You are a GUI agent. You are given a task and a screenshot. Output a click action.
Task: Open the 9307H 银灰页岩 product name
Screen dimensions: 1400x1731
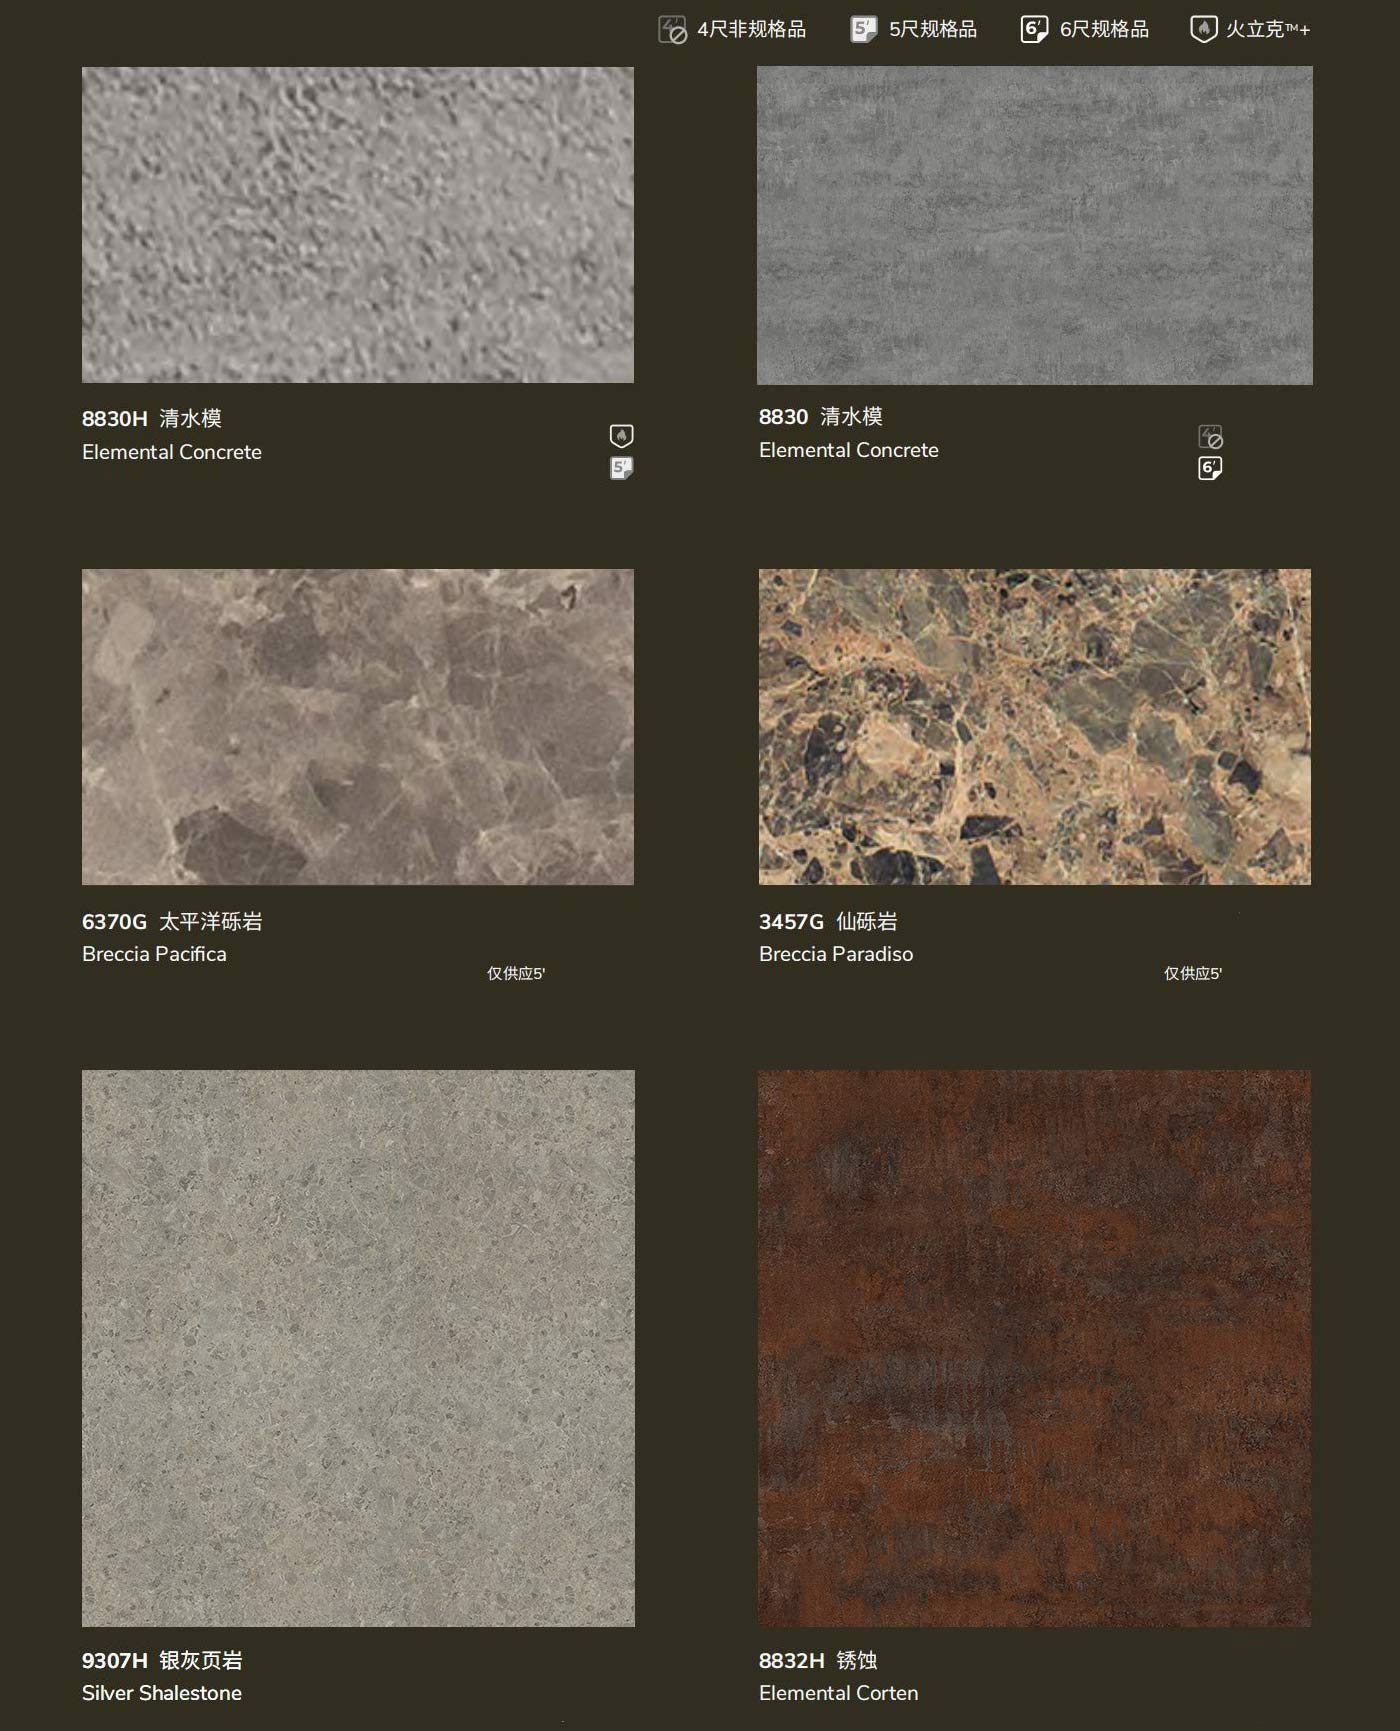point(162,1661)
